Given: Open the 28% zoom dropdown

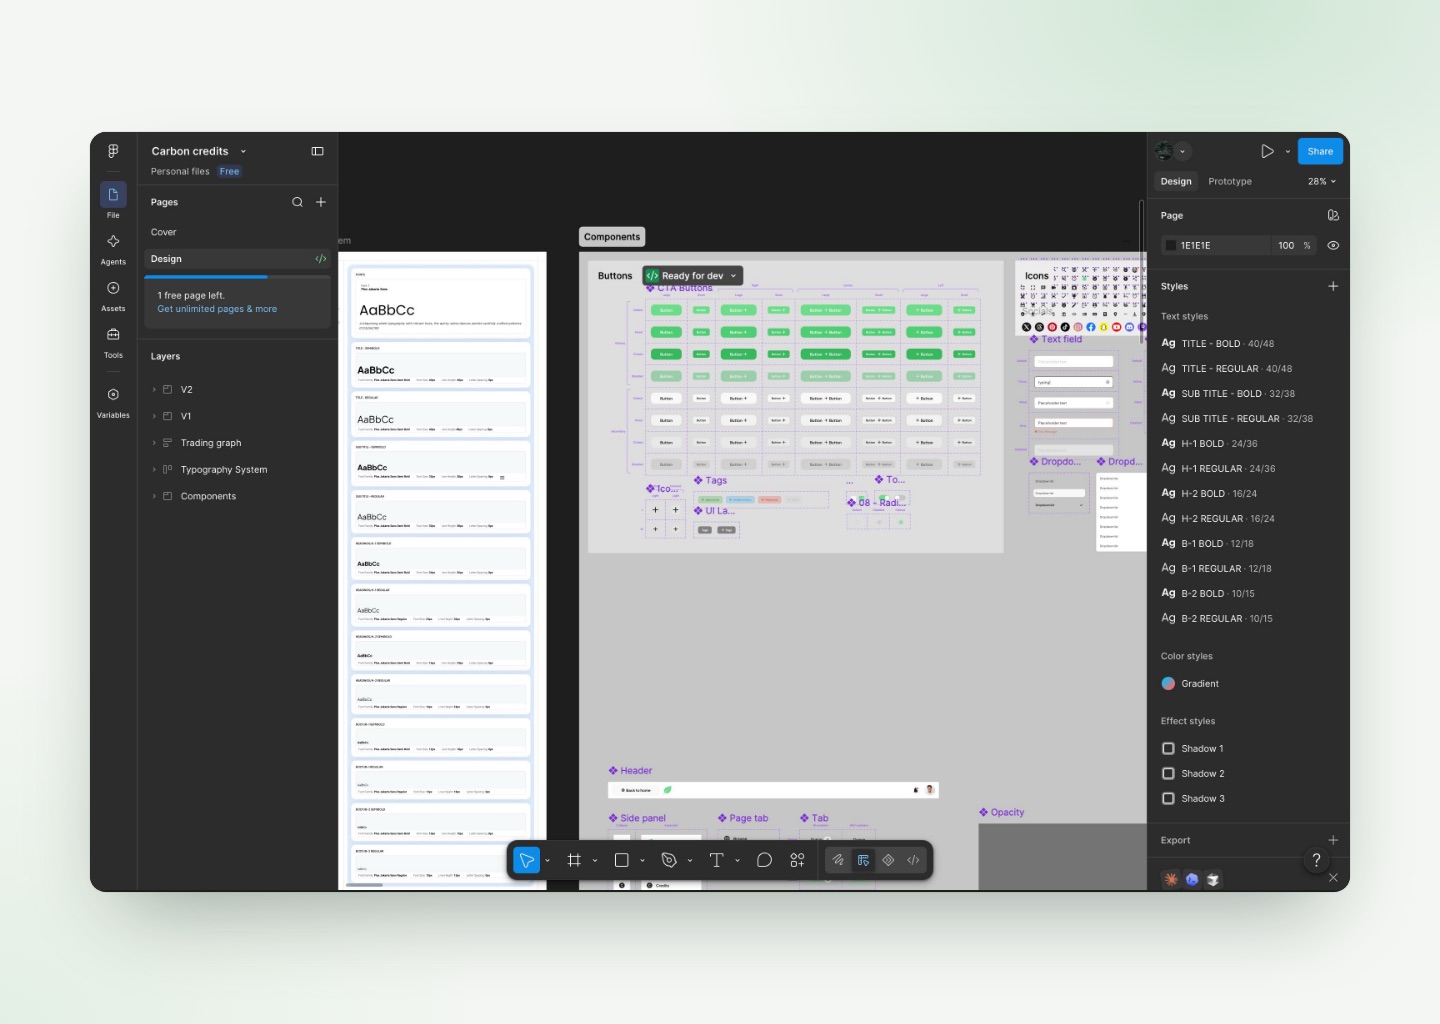Looking at the screenshot, I should [1322, 182].
